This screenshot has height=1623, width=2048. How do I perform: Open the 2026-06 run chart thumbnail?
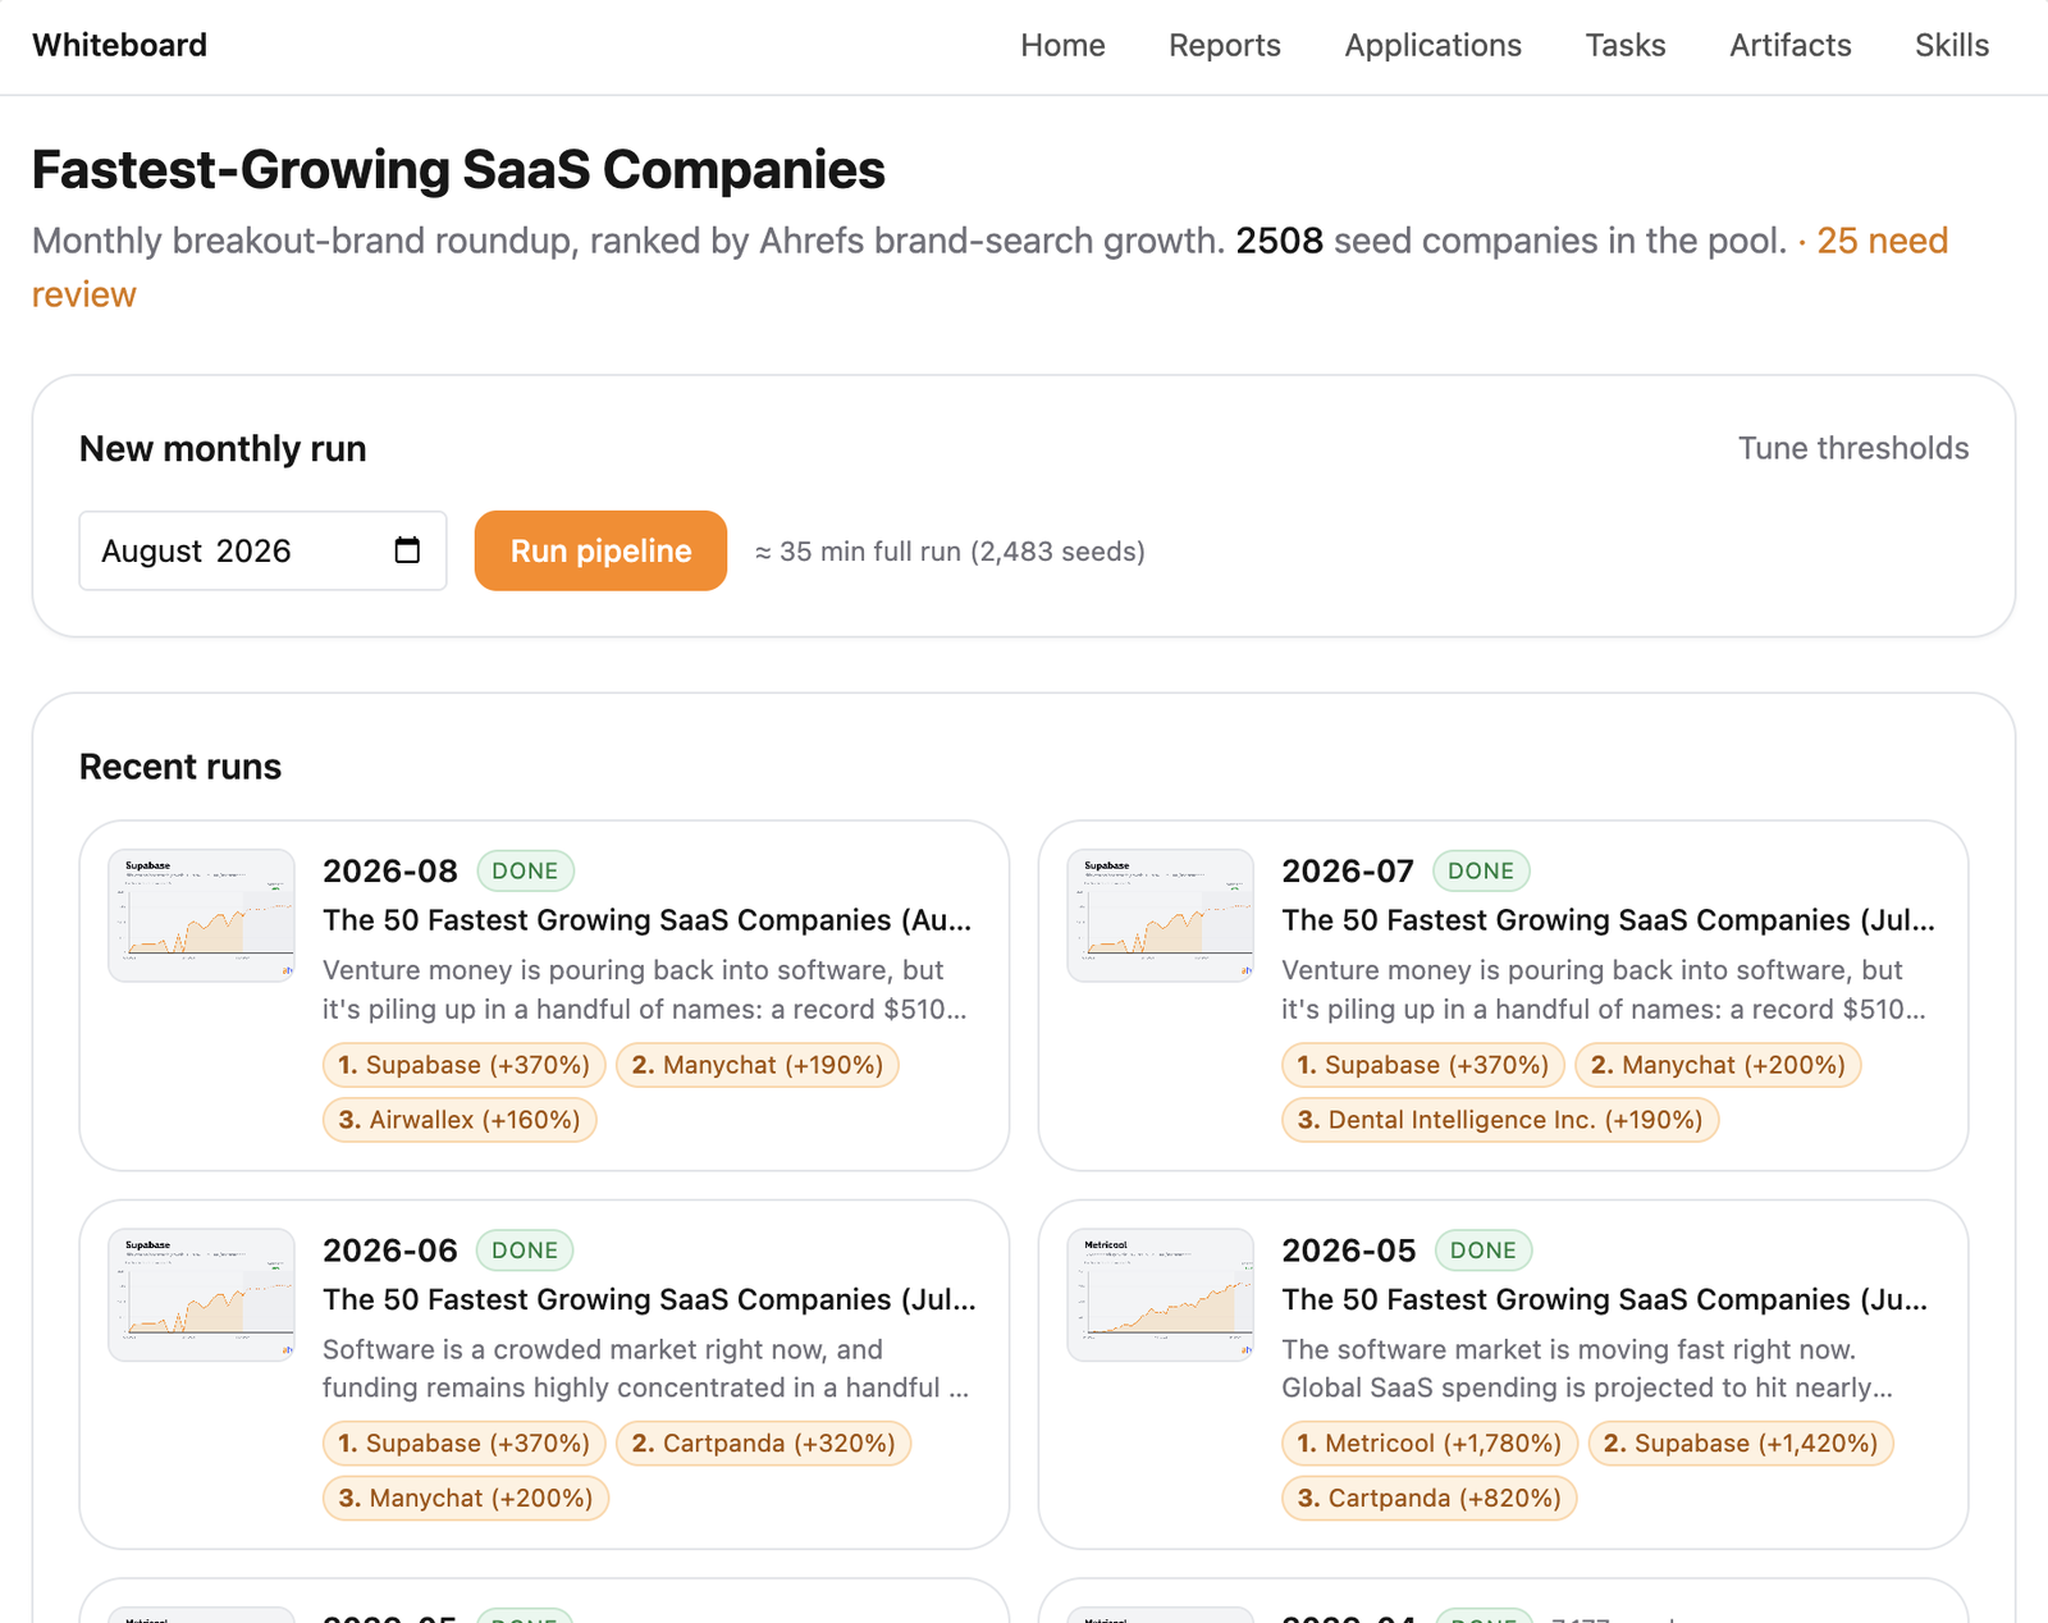pos(202,1294)
